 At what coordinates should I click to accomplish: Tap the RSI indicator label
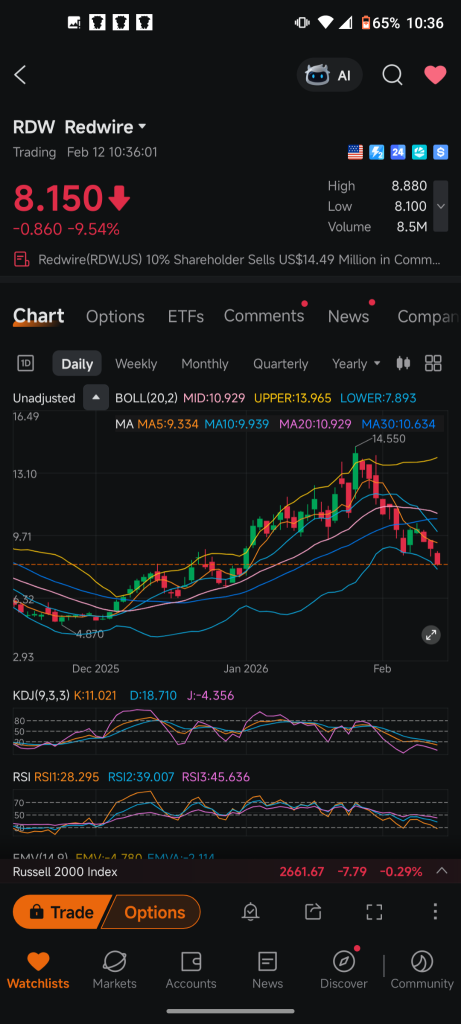click(x=22, y=777)
